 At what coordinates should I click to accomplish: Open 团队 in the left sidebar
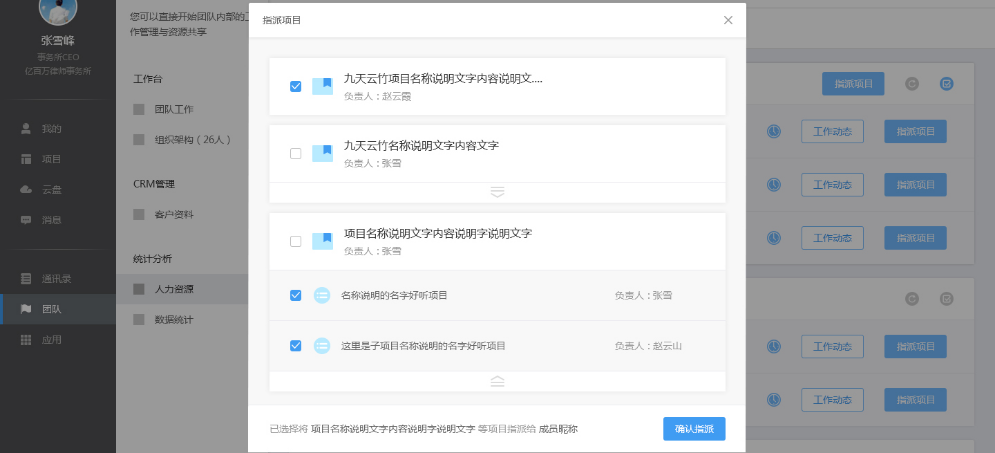click(x=51, y=309)
